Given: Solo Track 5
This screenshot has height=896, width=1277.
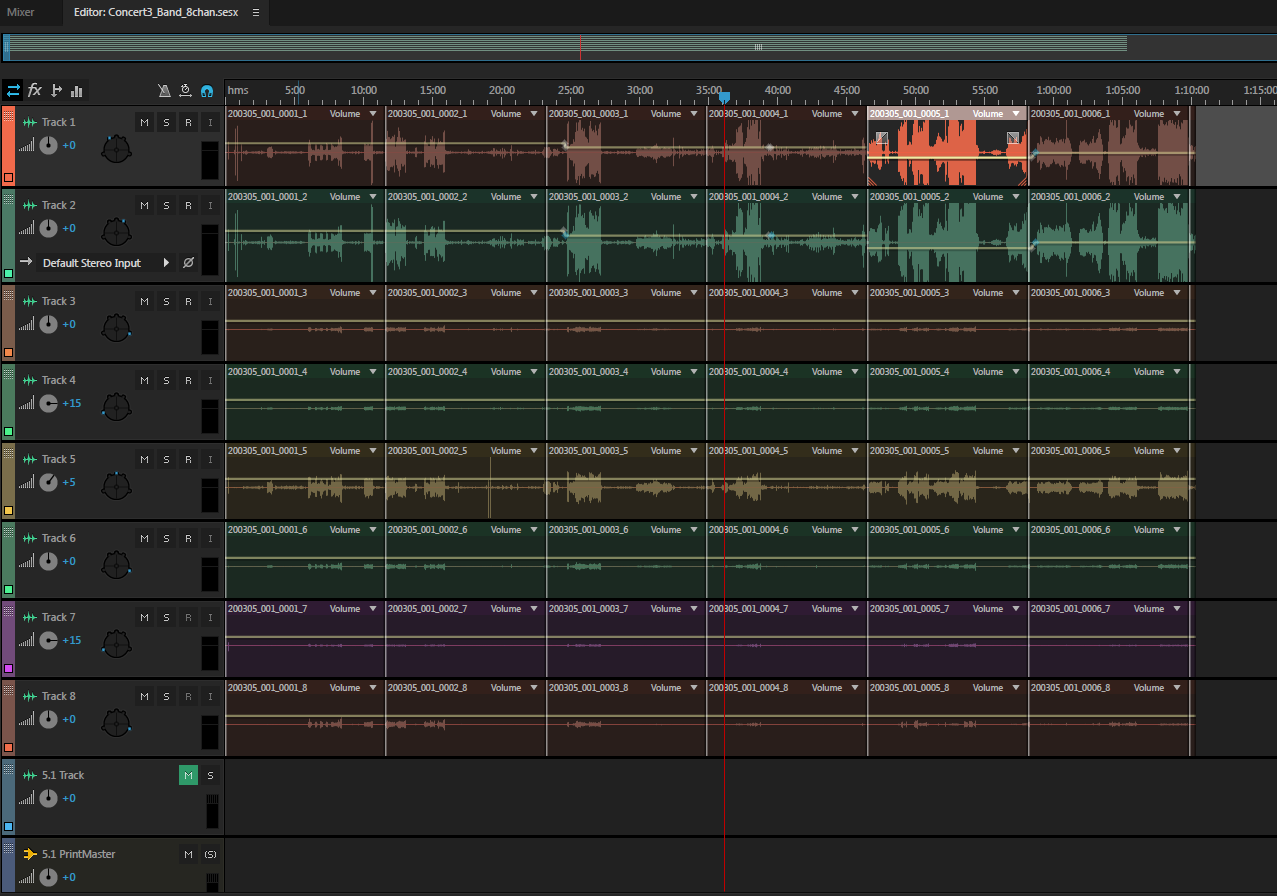Looking at the screenshot, I should pos(167,459).
